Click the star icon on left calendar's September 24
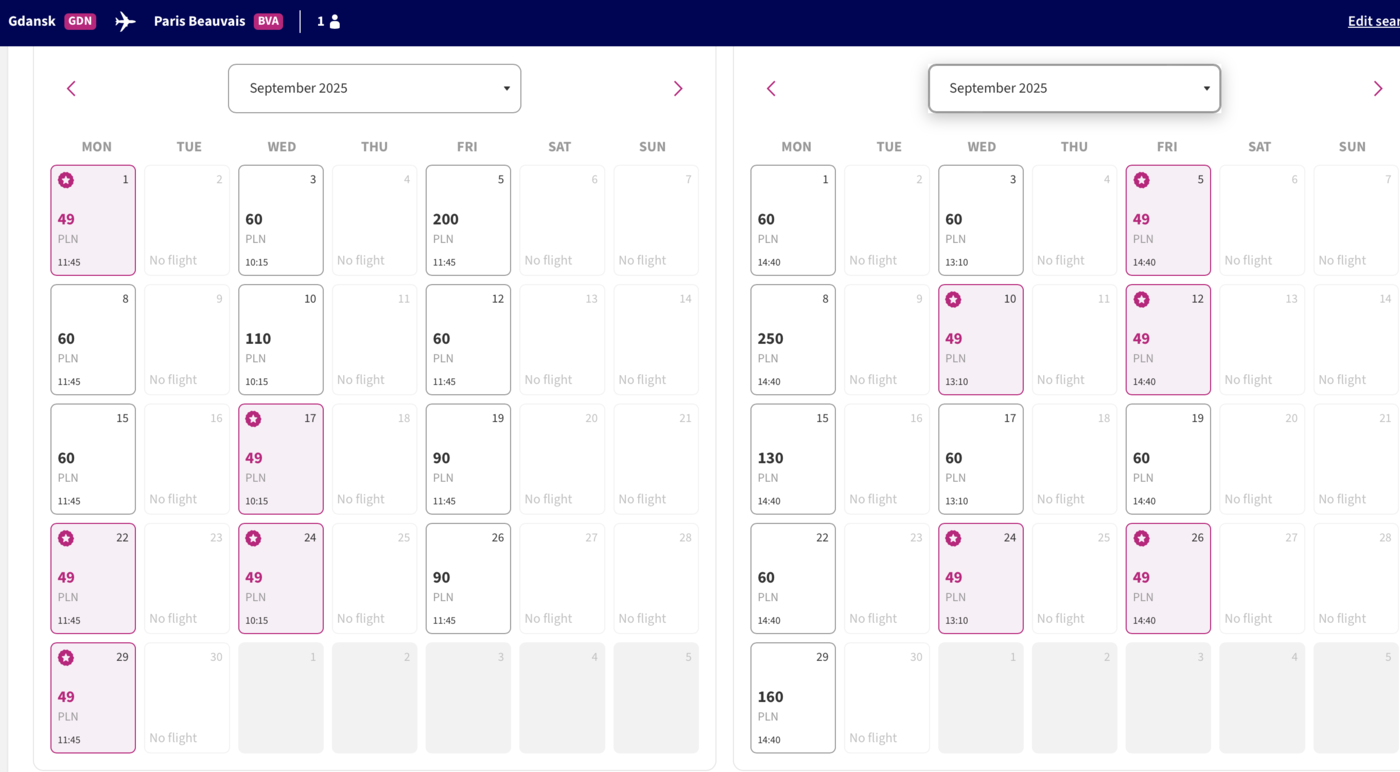The height and width of the screenshot is (772, 1400). click(254, 538)
